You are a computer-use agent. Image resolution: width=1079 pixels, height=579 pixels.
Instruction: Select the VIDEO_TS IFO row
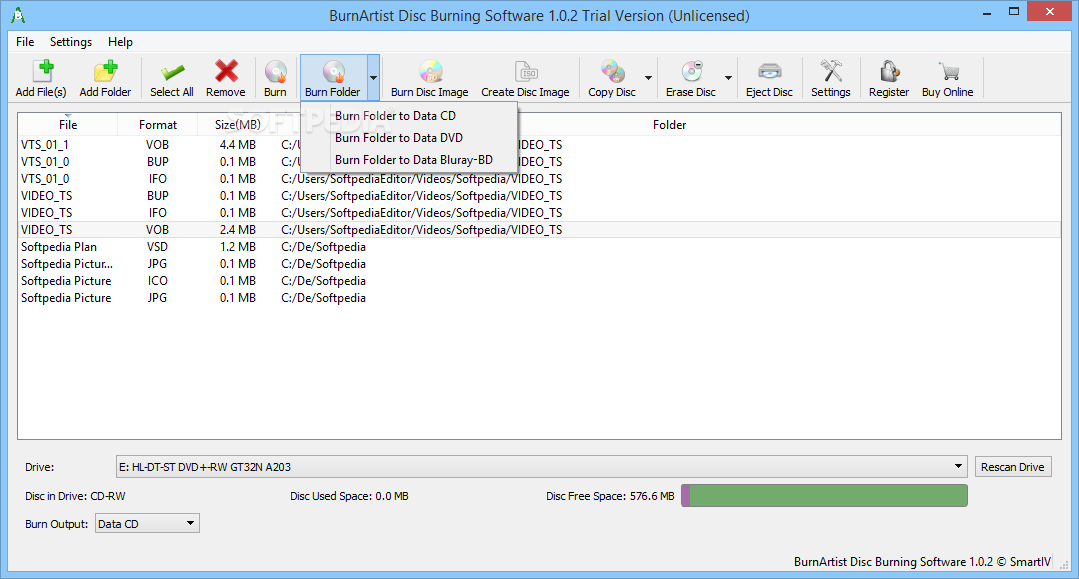[540, 213]
